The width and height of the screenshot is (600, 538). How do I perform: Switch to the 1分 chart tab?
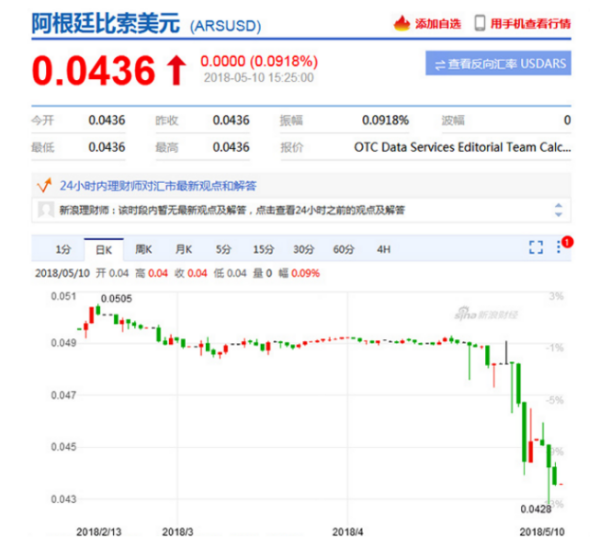coord(63,248)
